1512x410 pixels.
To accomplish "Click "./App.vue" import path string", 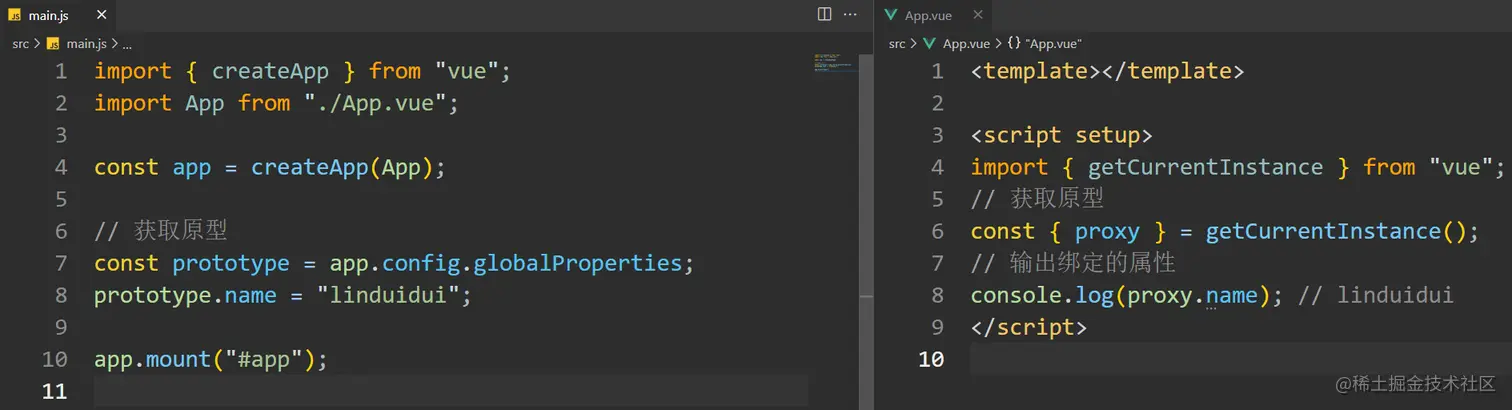I will pyautogui.click(x=376, y=103).
